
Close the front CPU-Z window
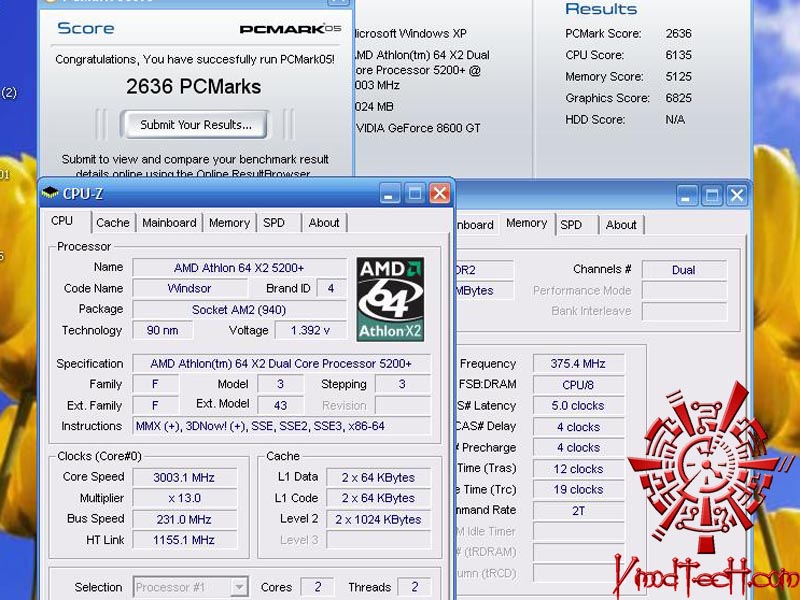click(x=440, y=193)
